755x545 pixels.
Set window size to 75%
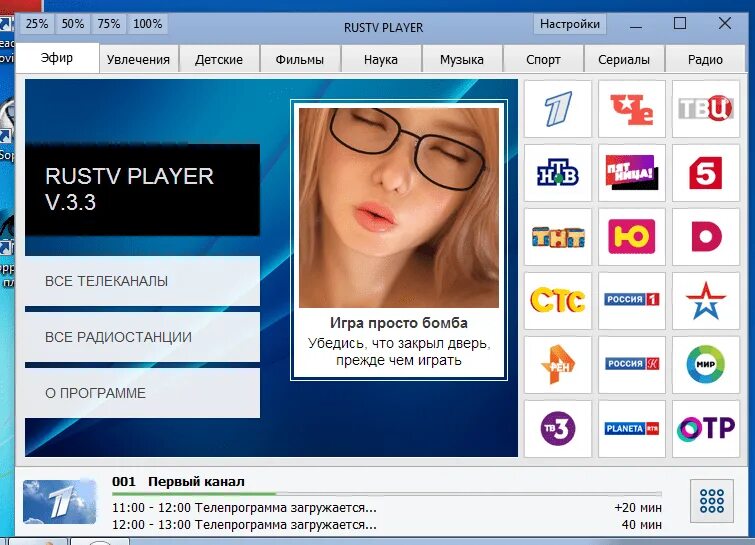(109, 24)
